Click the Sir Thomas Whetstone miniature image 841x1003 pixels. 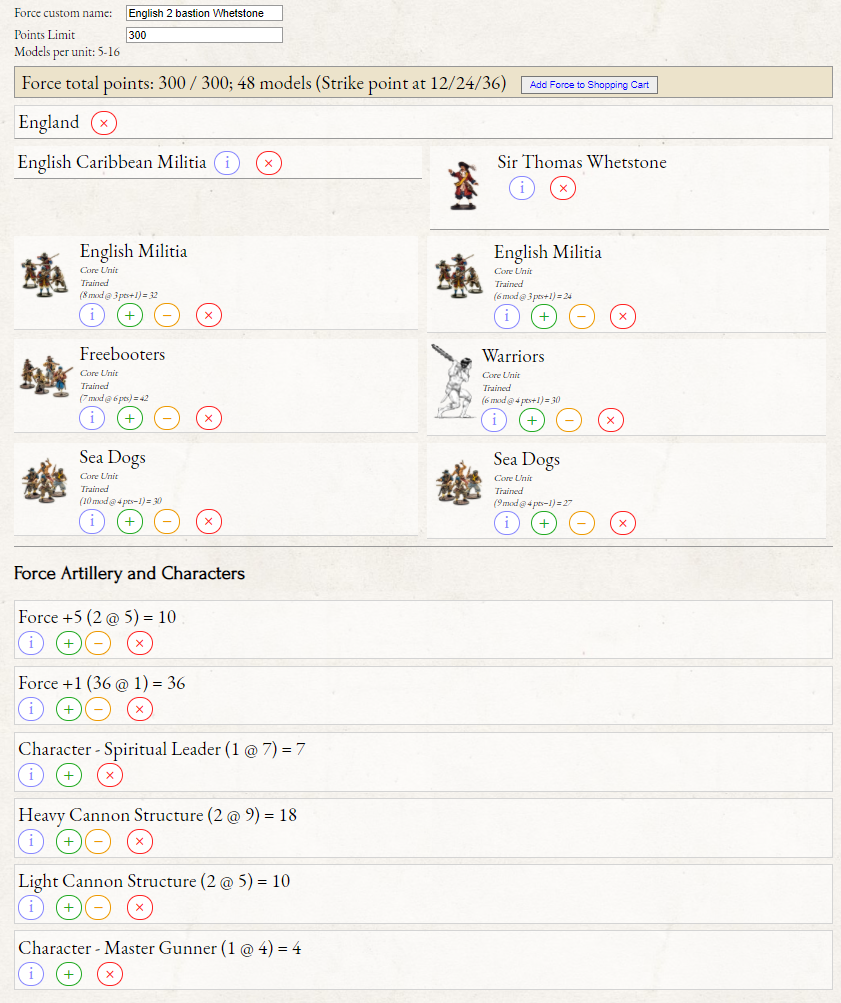click(x=463, y=185)
